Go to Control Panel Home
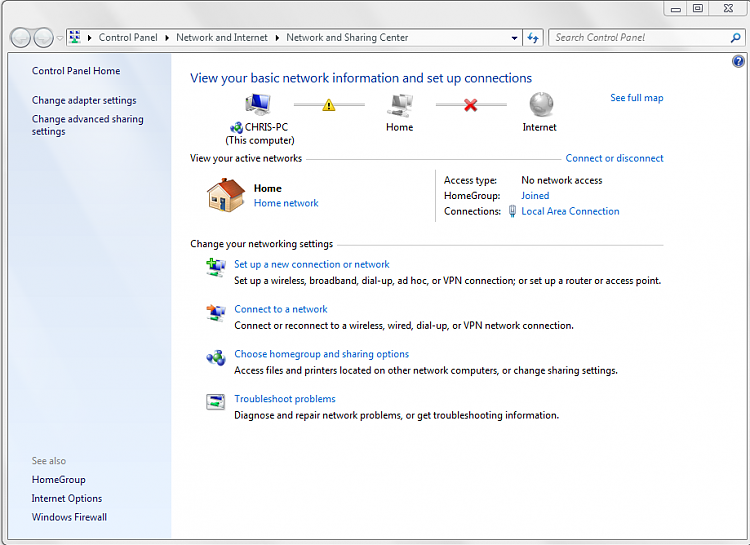Viewport: 750px width, 545px height. [x=76, y=71]
